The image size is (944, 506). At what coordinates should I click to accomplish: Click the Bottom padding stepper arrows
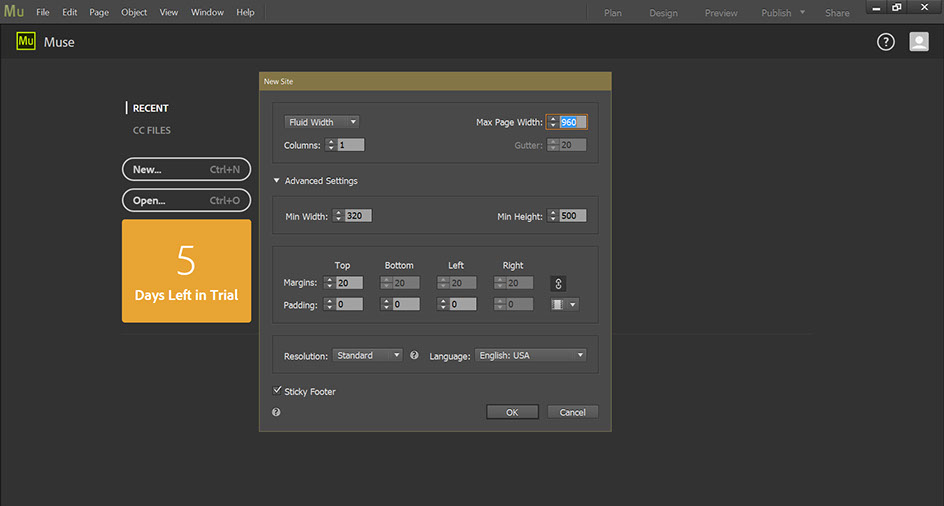click(x=386, y=304)
